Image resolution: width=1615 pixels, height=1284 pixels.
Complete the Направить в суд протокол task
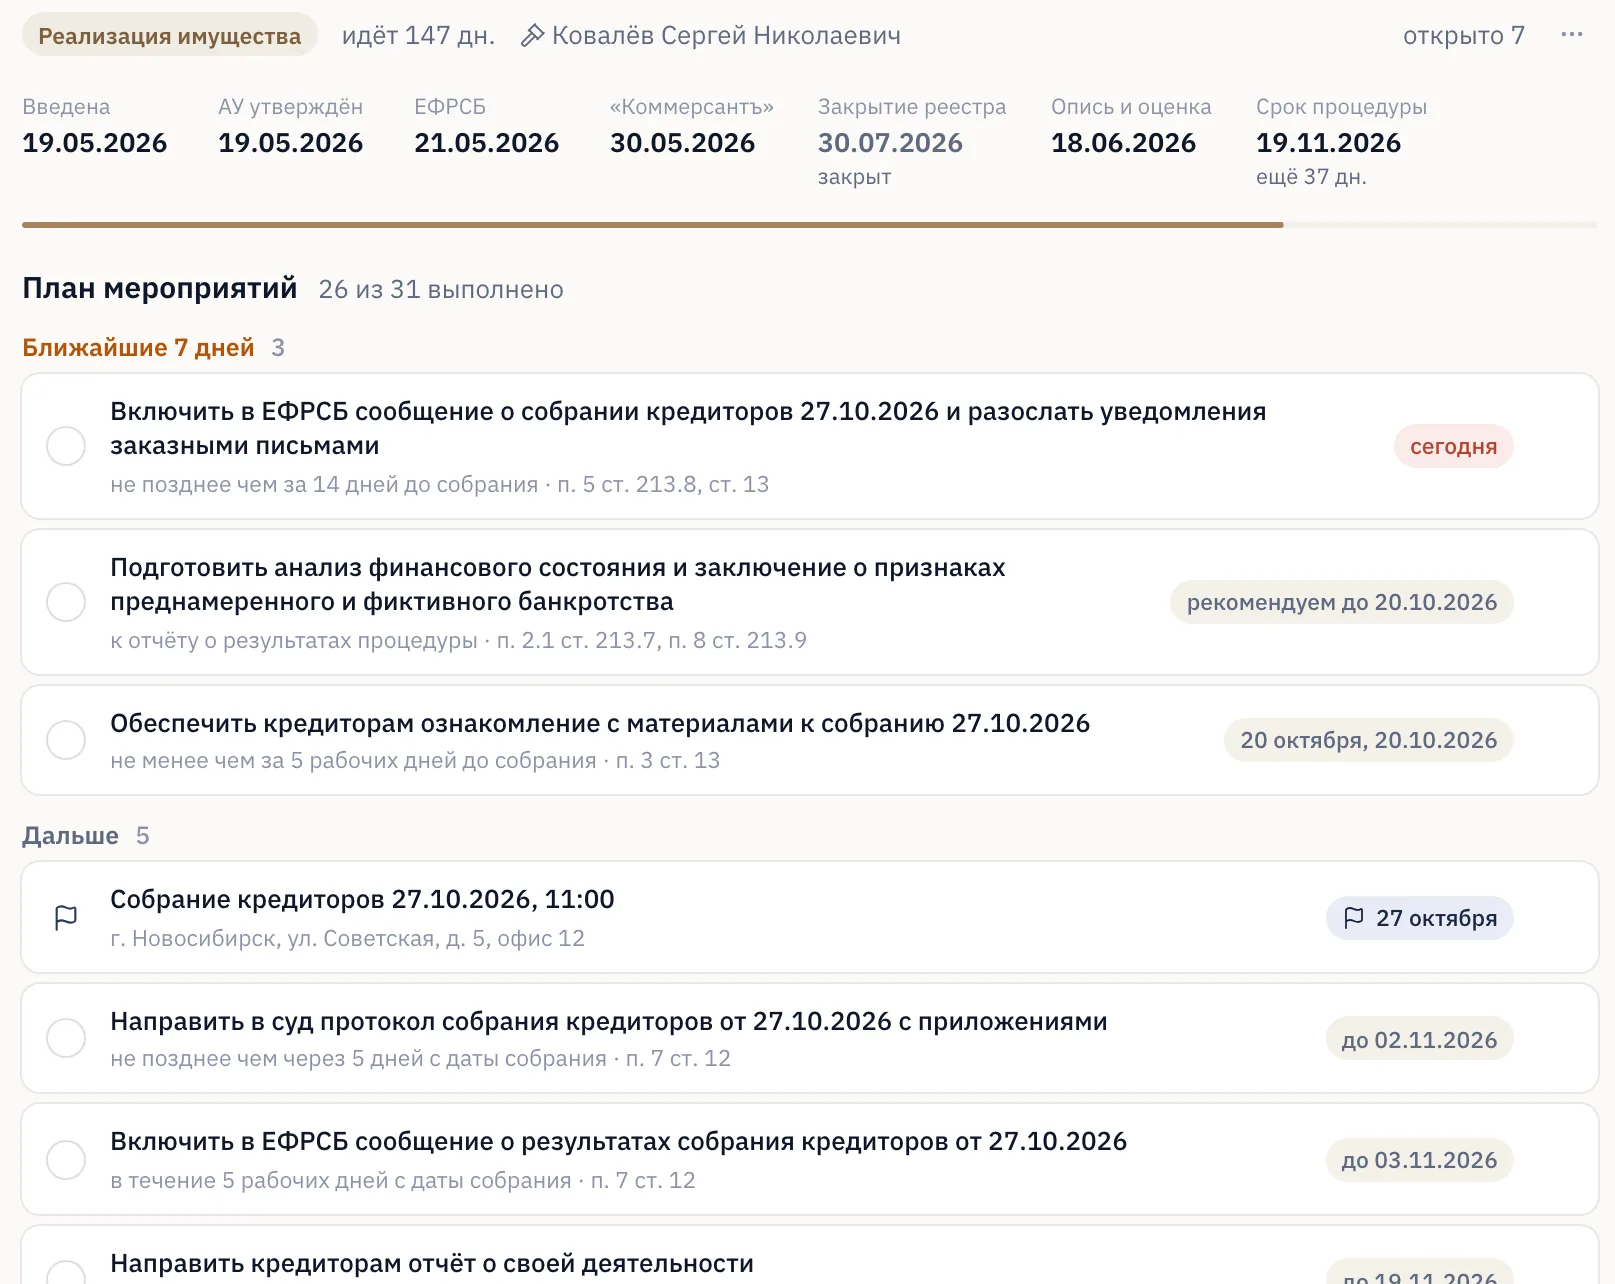pos(66,1038)
